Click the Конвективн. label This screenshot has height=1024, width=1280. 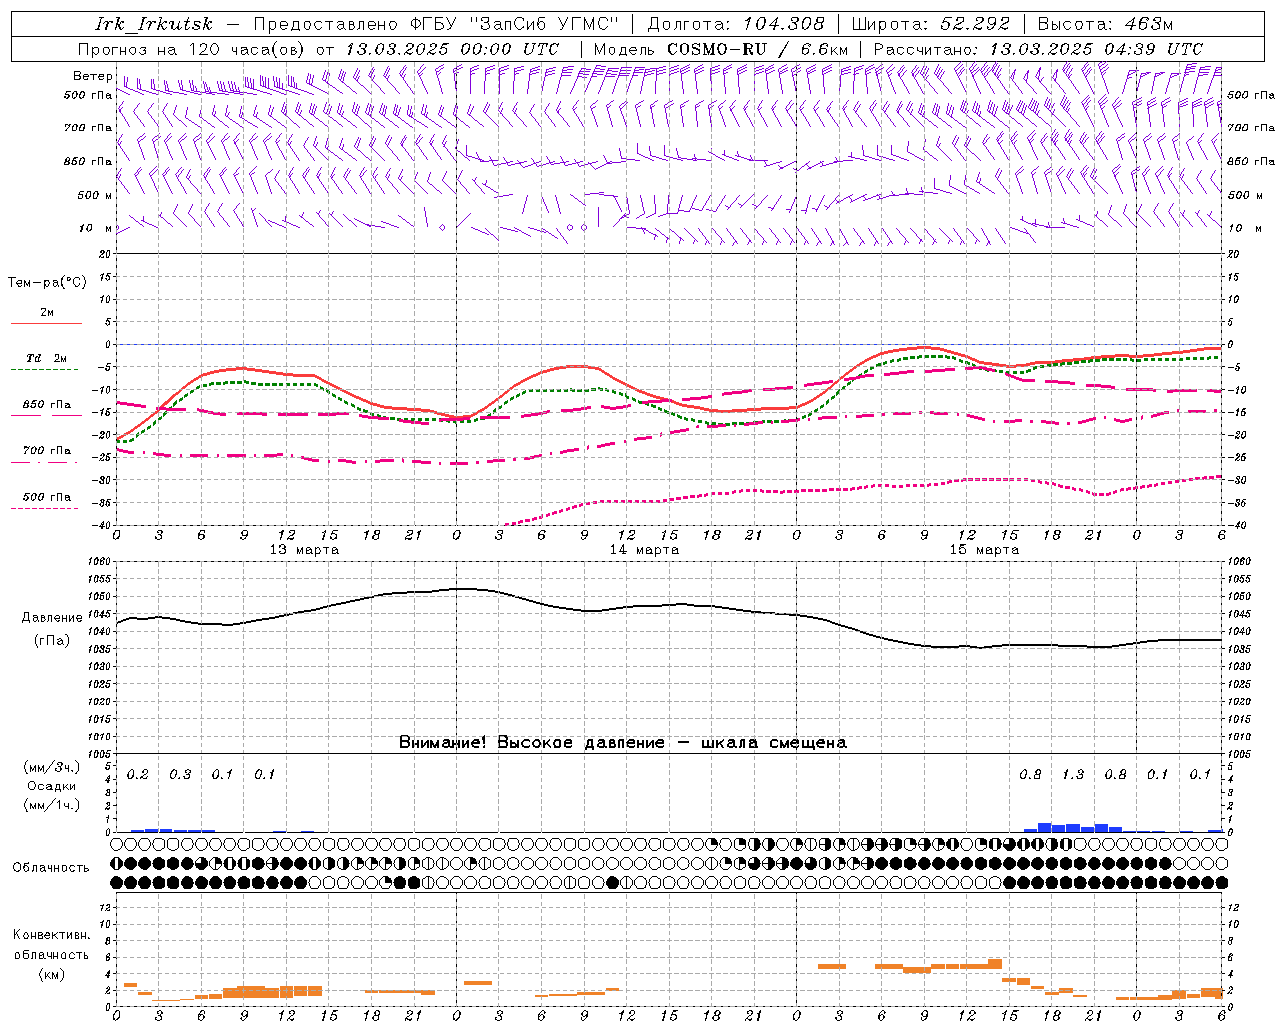click(51, 935)
